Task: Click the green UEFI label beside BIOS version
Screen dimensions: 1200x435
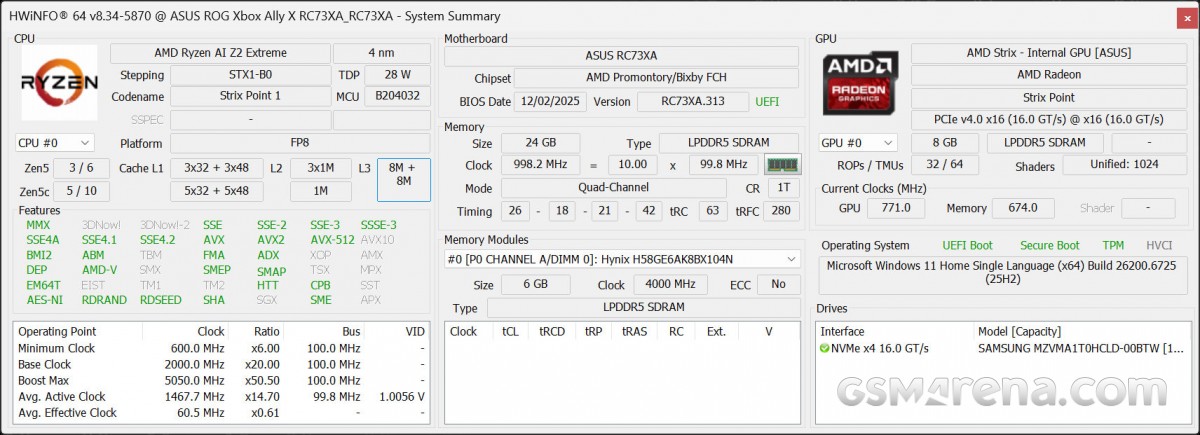Action: 767,102
